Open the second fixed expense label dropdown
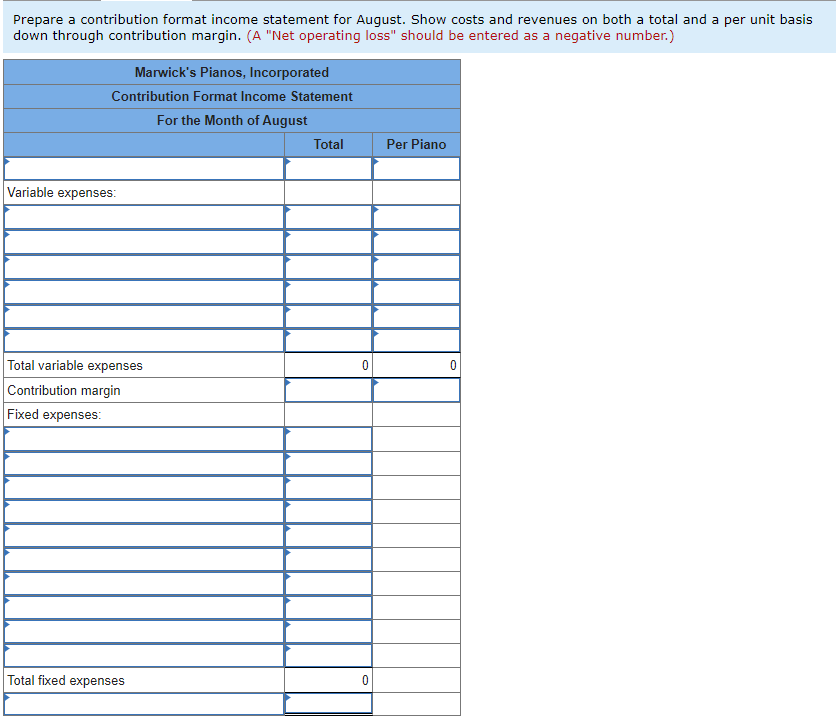The width and height of the screenshot is (836, 723). tap(144, 463)
